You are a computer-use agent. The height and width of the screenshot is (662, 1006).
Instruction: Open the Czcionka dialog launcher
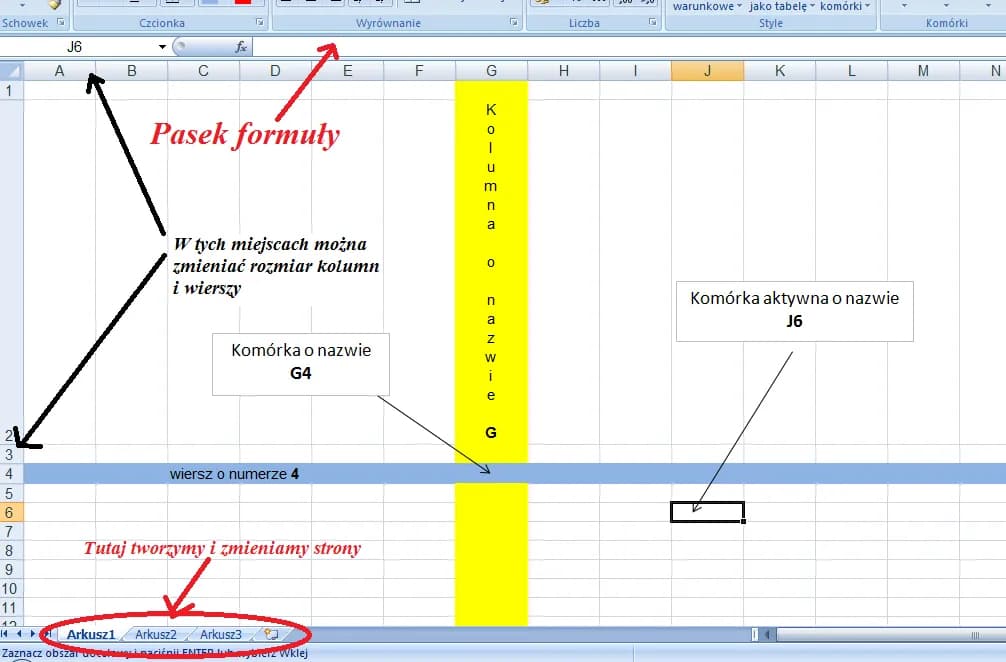point(258,22)
